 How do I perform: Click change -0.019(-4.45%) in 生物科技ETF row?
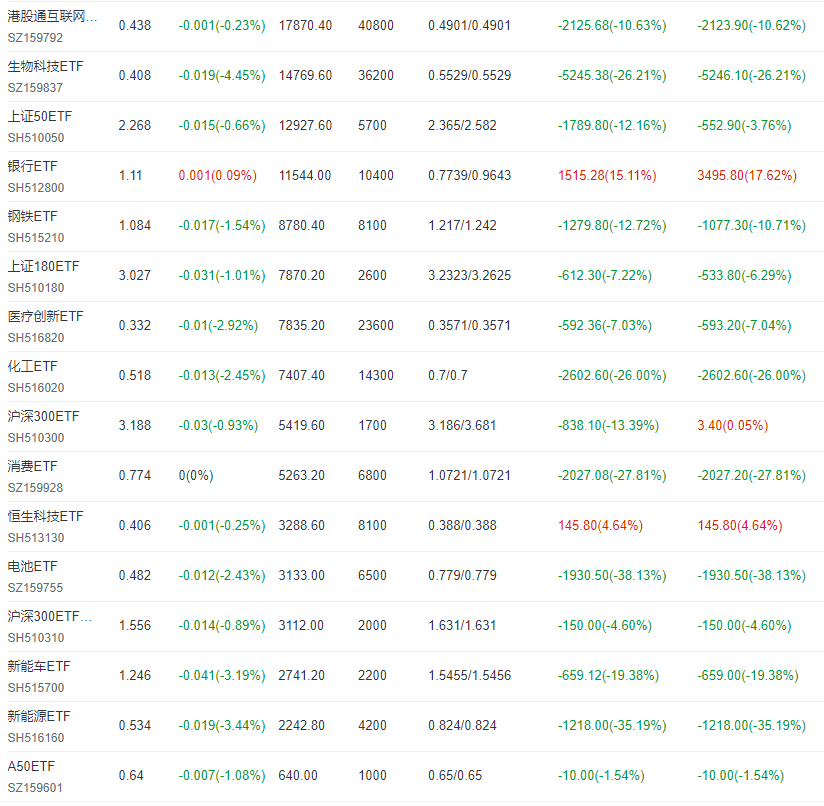point(222,75)
